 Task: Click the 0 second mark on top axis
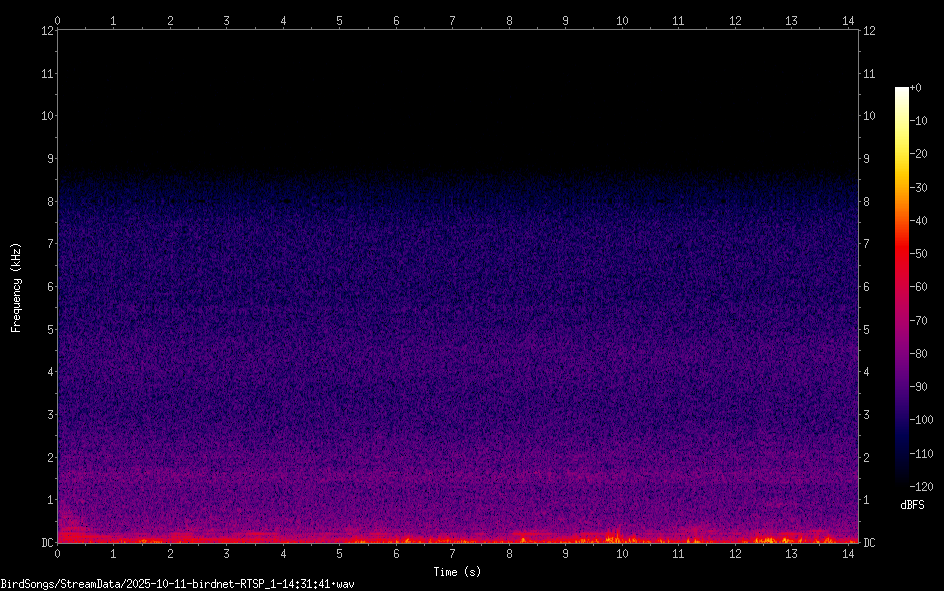(x=58, y=20)
